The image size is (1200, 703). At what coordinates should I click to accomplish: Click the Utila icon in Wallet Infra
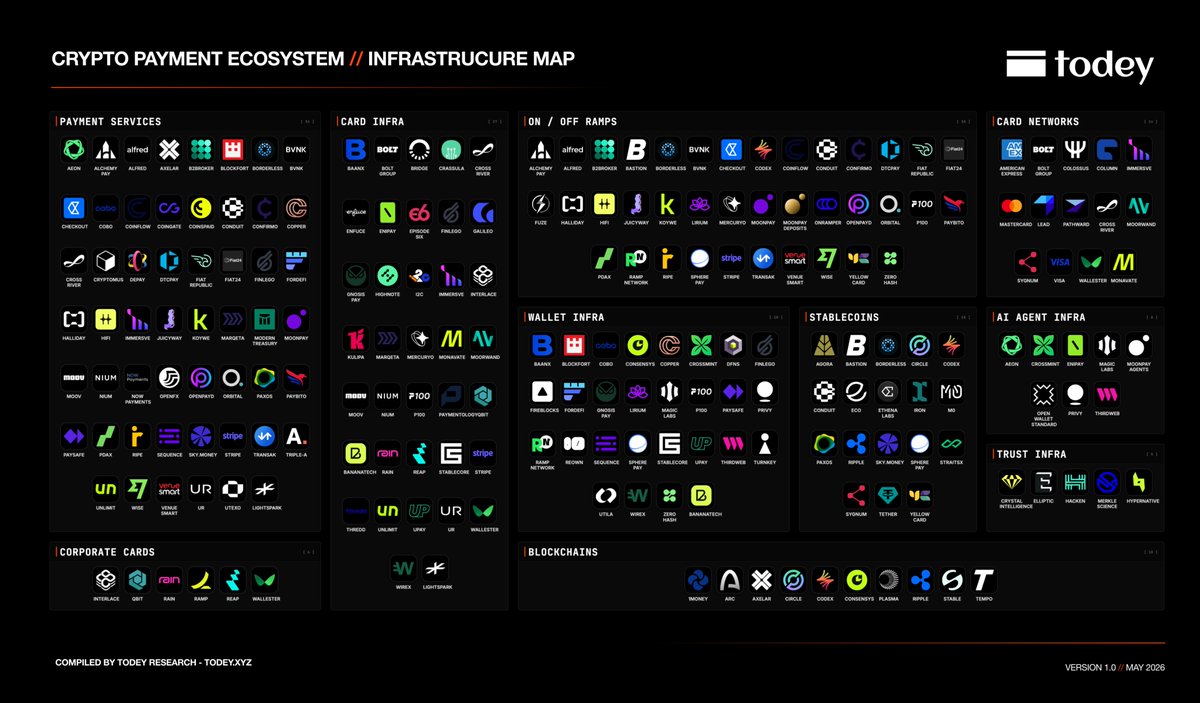(x=605, y=495)
